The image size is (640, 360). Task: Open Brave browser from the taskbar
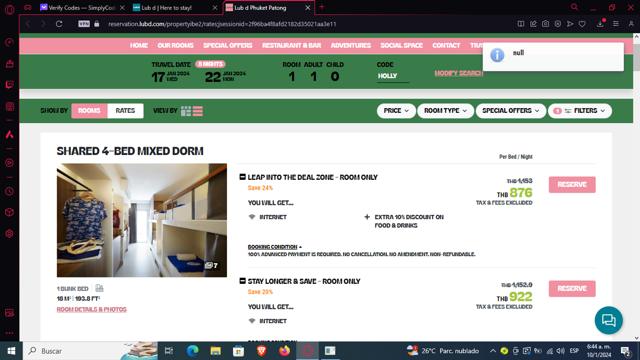262,351
